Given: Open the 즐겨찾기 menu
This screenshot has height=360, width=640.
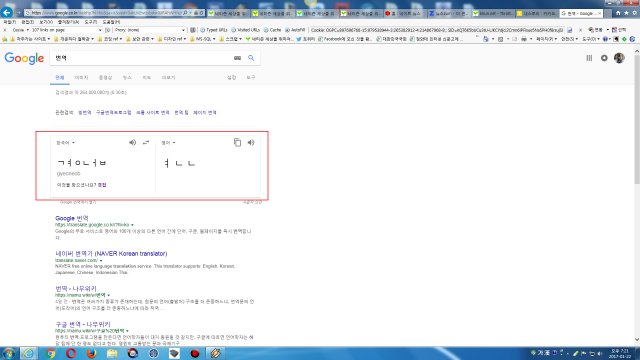Looking at the screenshot, I should (x=68, y=22).
